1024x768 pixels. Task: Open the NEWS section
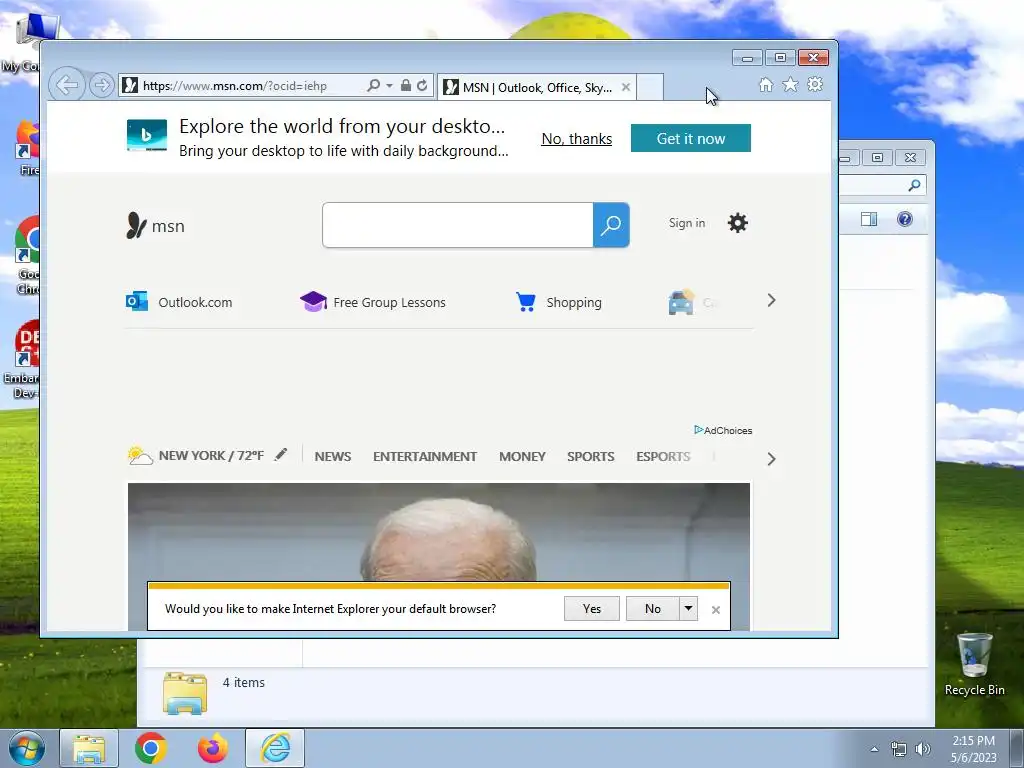(332, 456)
